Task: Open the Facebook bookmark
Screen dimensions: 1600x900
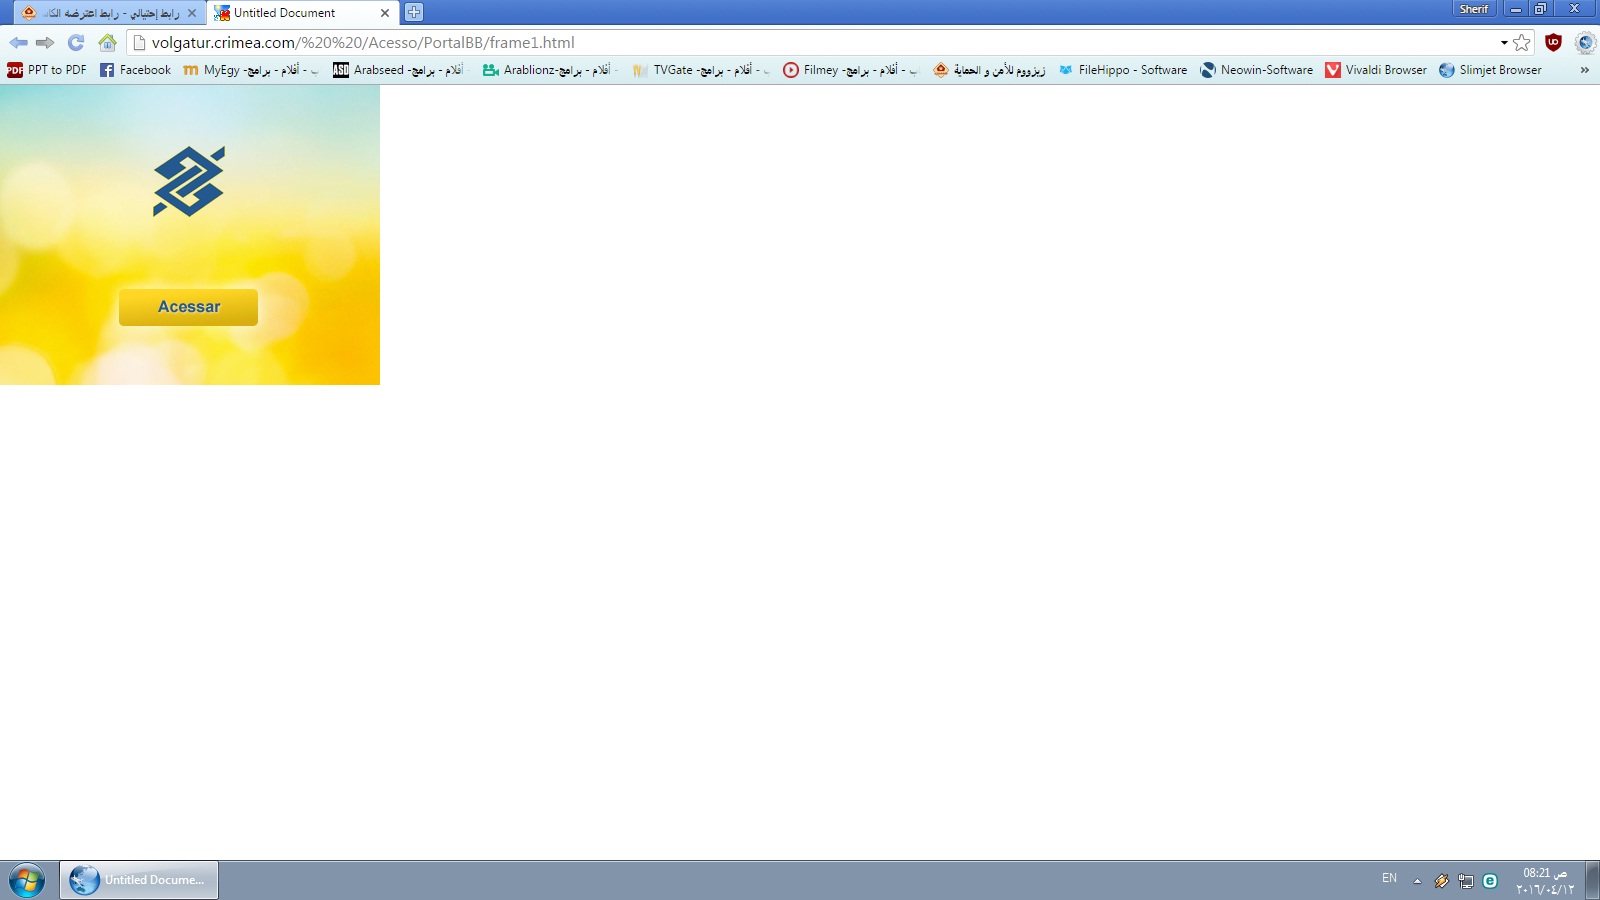Action: point(136,70)
